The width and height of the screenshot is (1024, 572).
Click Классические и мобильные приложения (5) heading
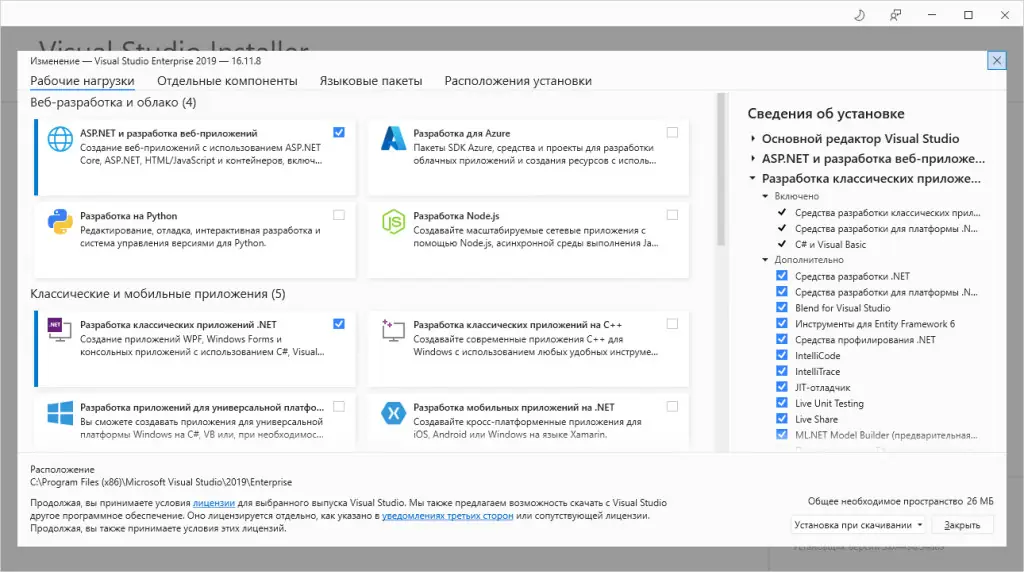(157, 294)
